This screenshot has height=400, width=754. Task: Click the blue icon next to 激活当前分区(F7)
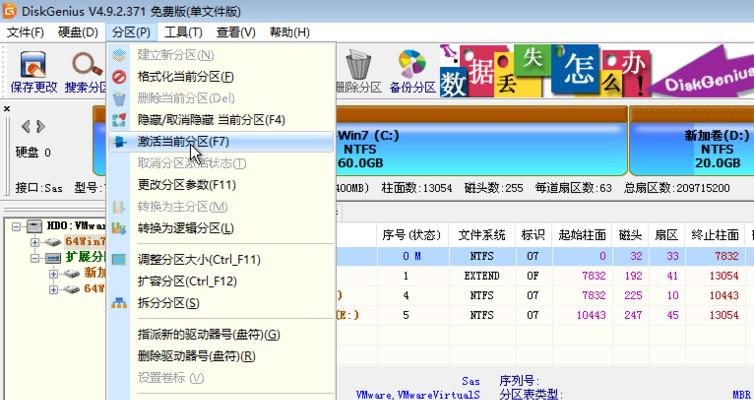click(x=119, y=142)
